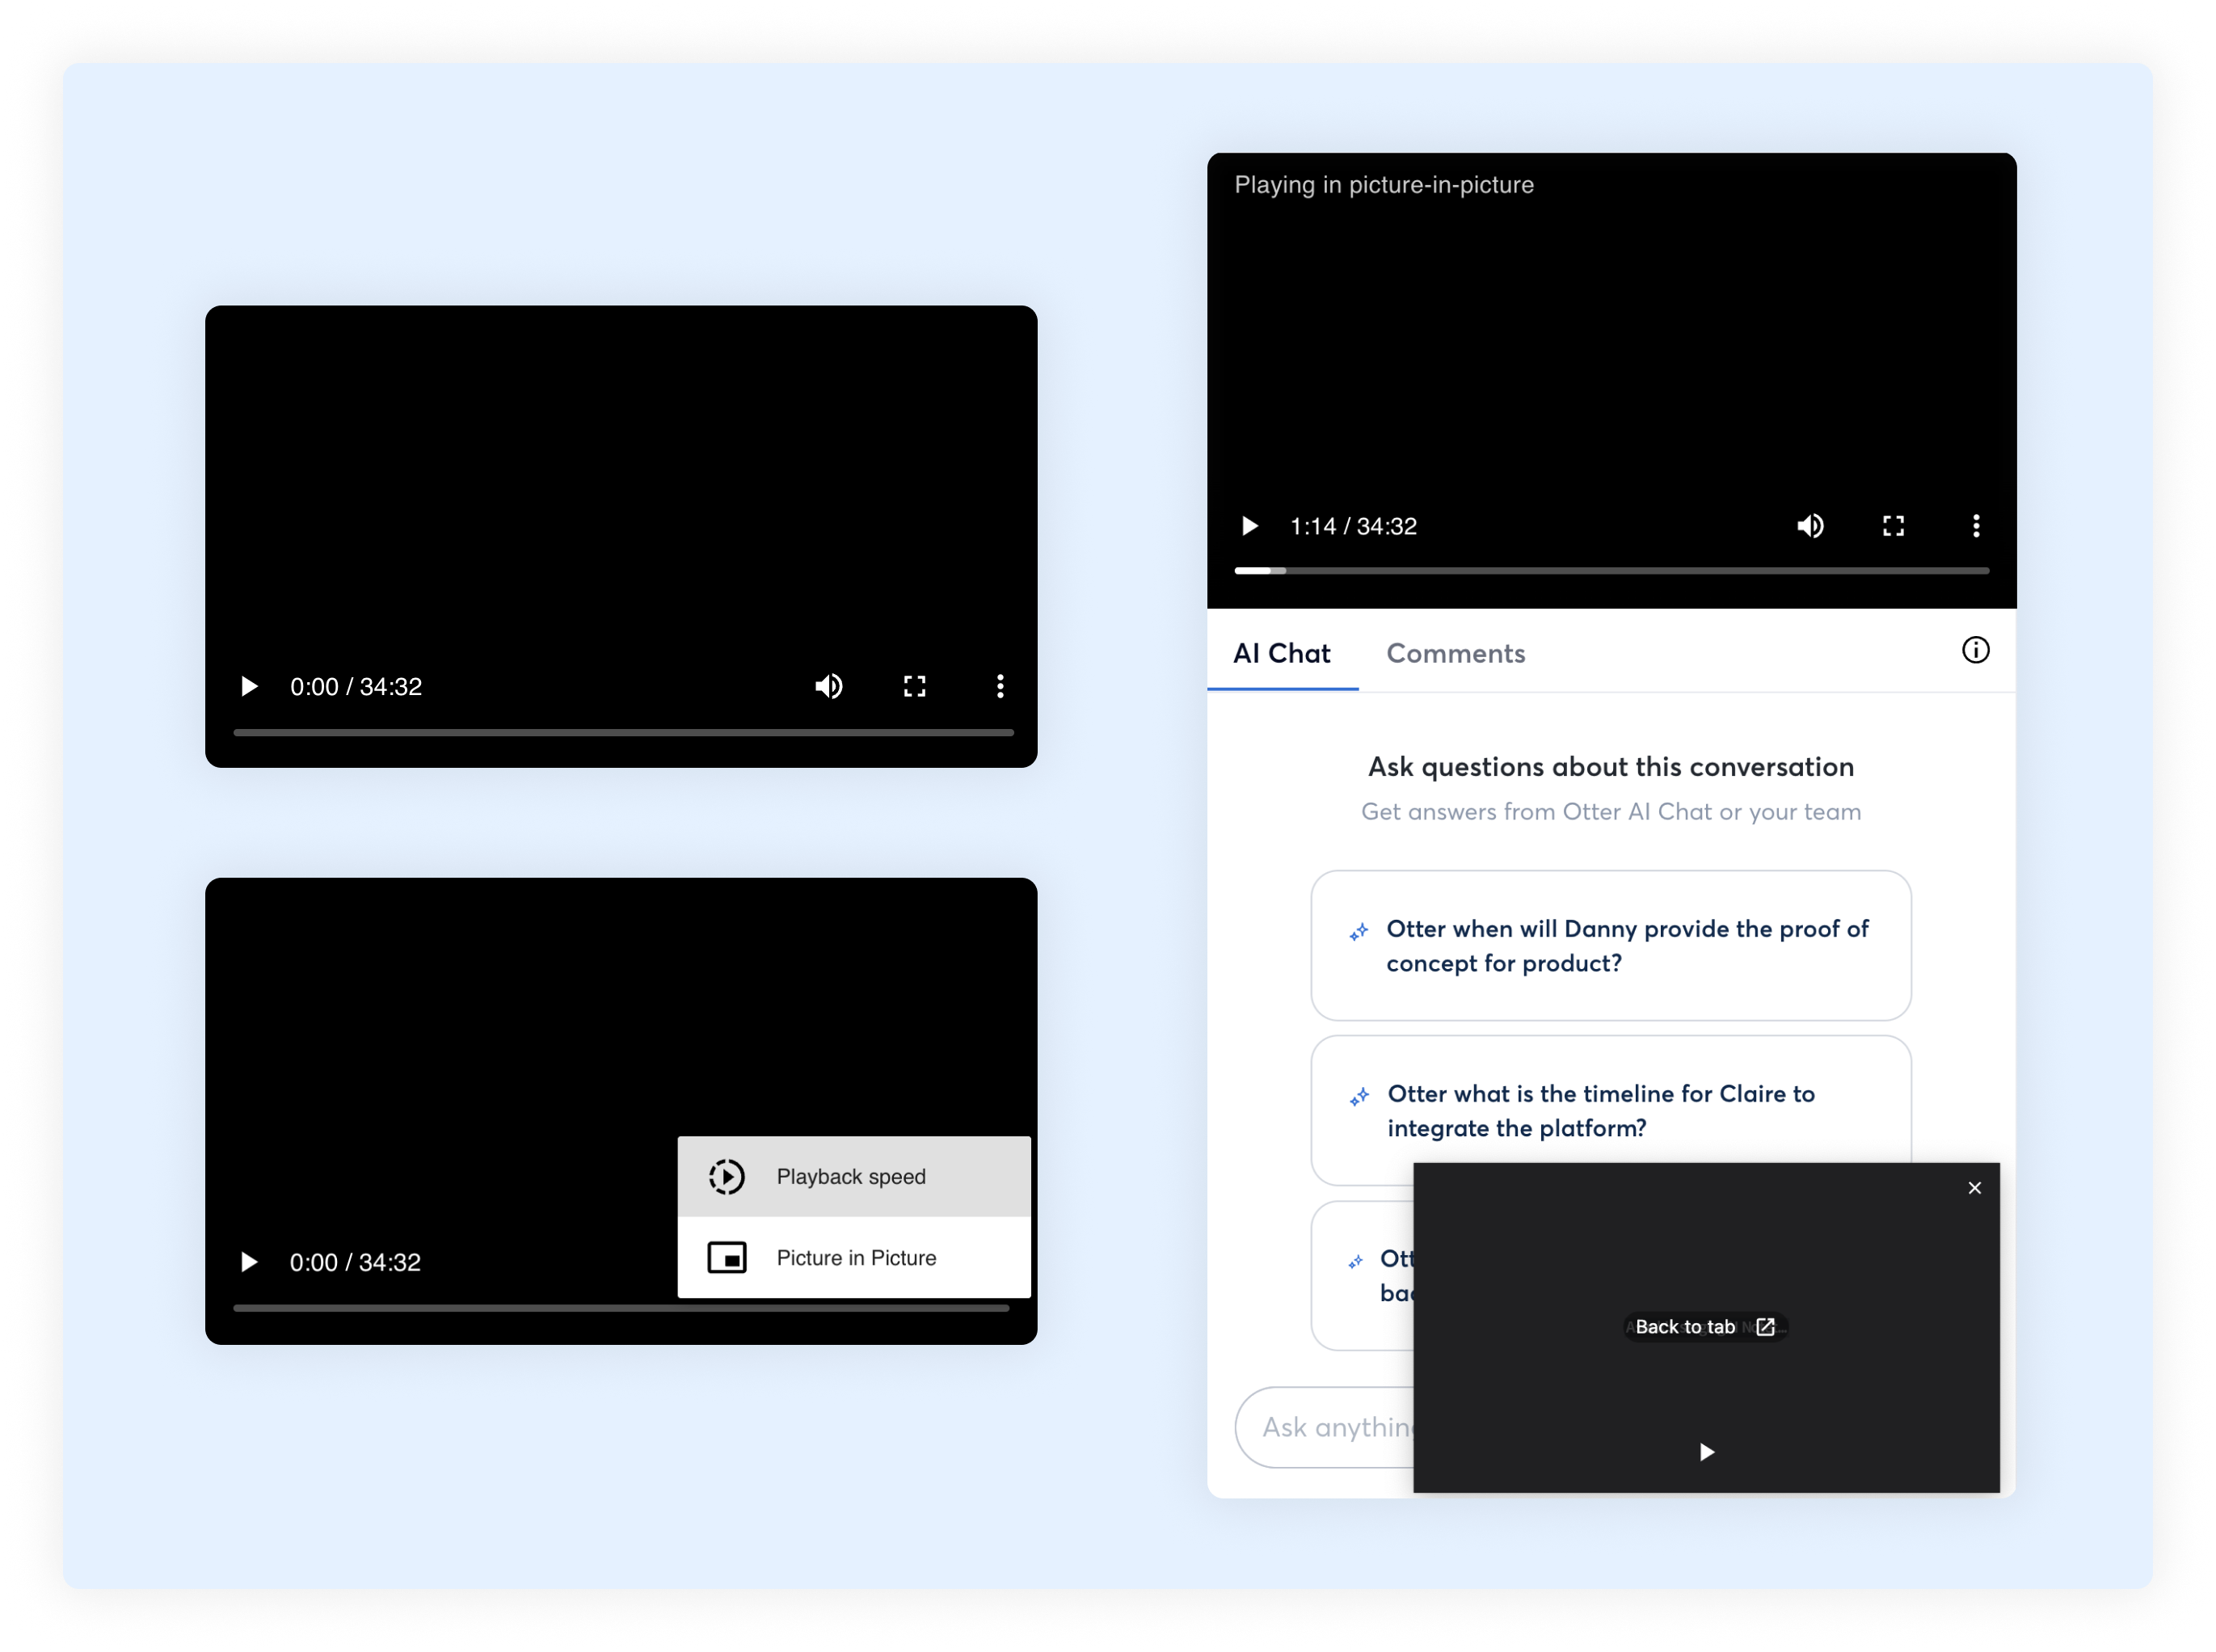Mute volume in top-left video player
Screen dimensions: 2216x1652
[x=828, y=686]
